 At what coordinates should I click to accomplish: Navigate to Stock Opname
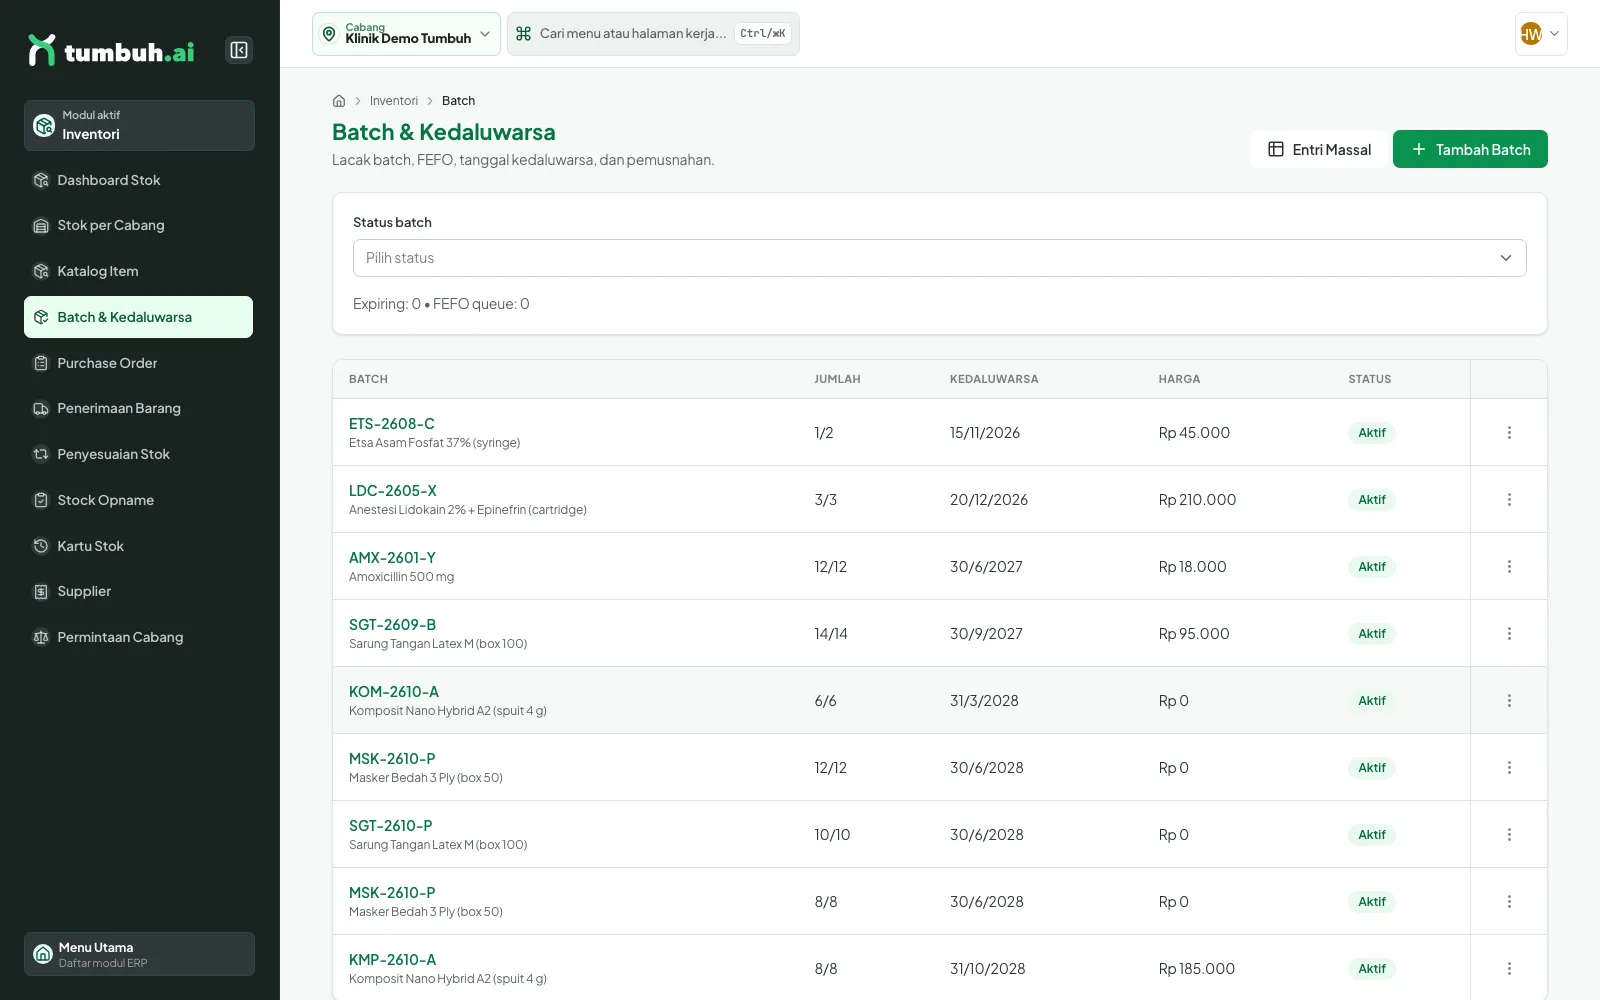click(139, 500)
